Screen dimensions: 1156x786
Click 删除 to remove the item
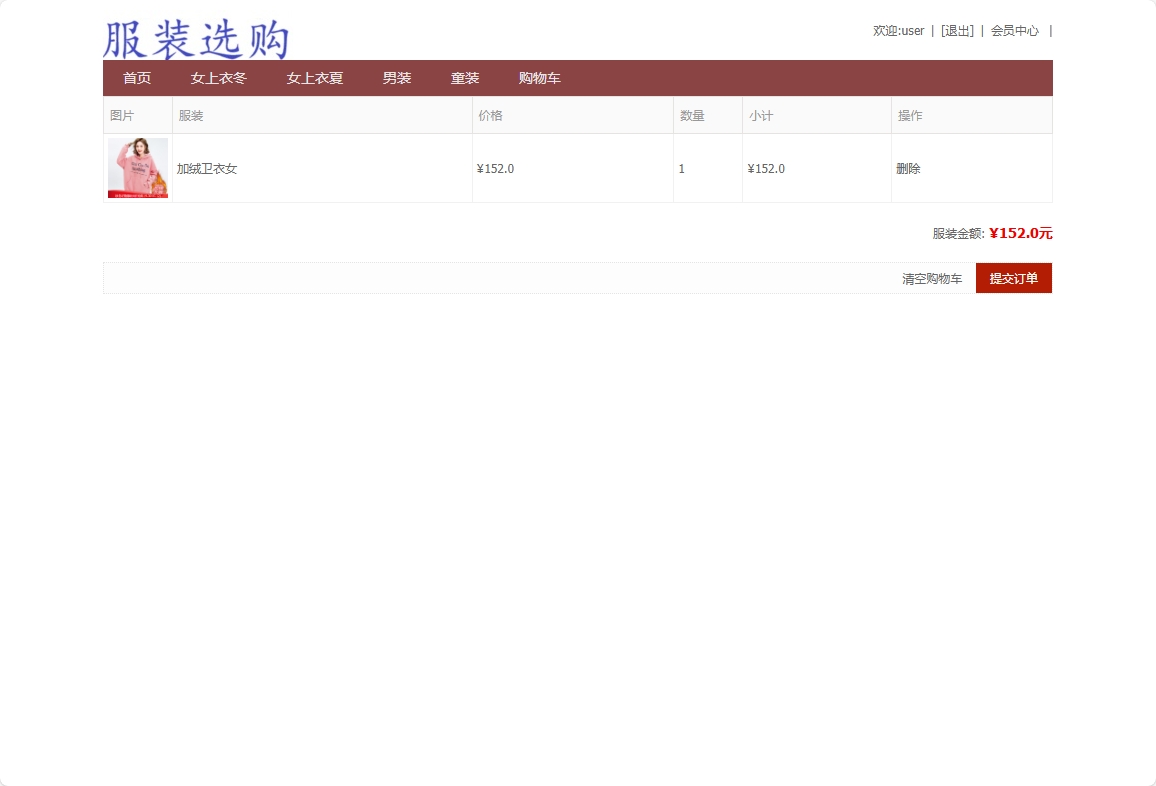tap(908, 168)
